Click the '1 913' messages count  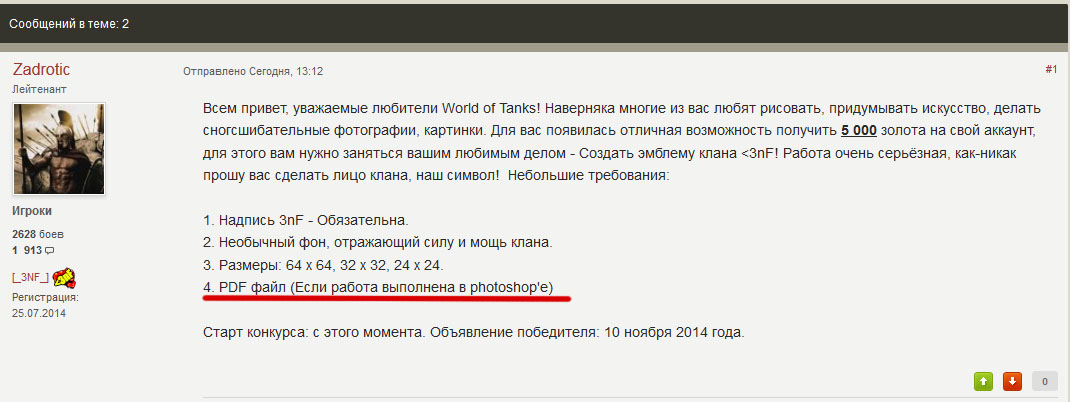coord(27,250)
